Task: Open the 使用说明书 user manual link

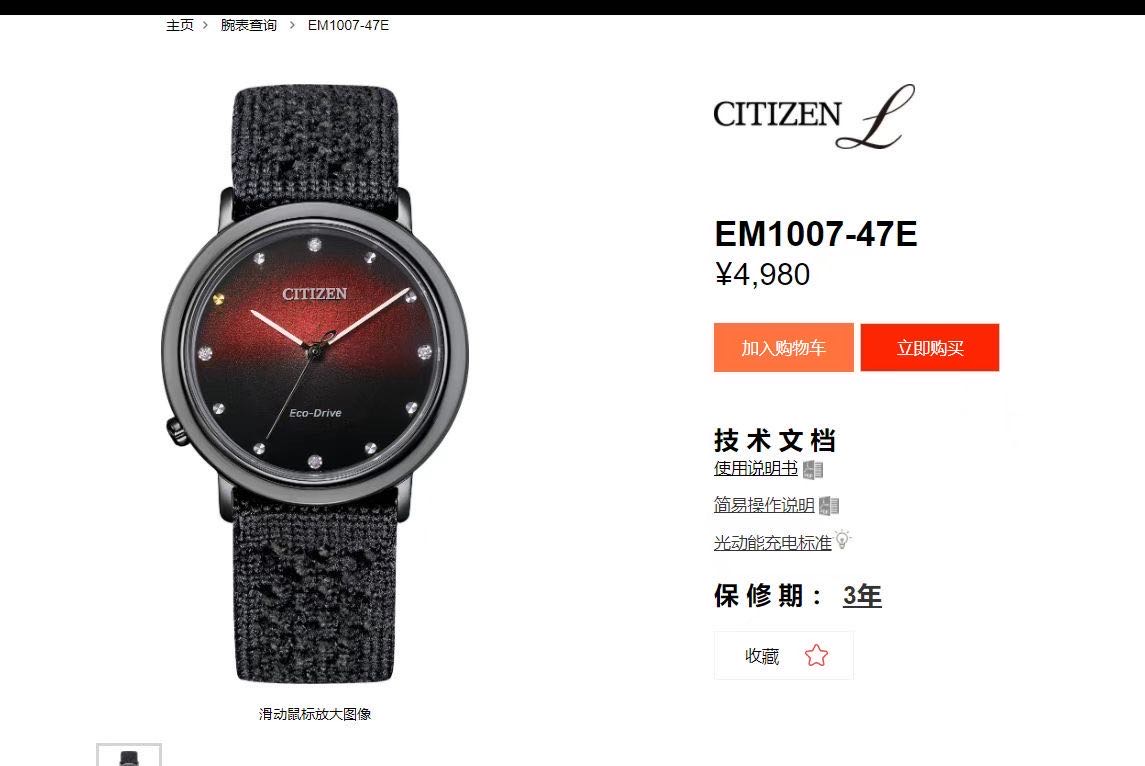Action: tap(756, 469)
